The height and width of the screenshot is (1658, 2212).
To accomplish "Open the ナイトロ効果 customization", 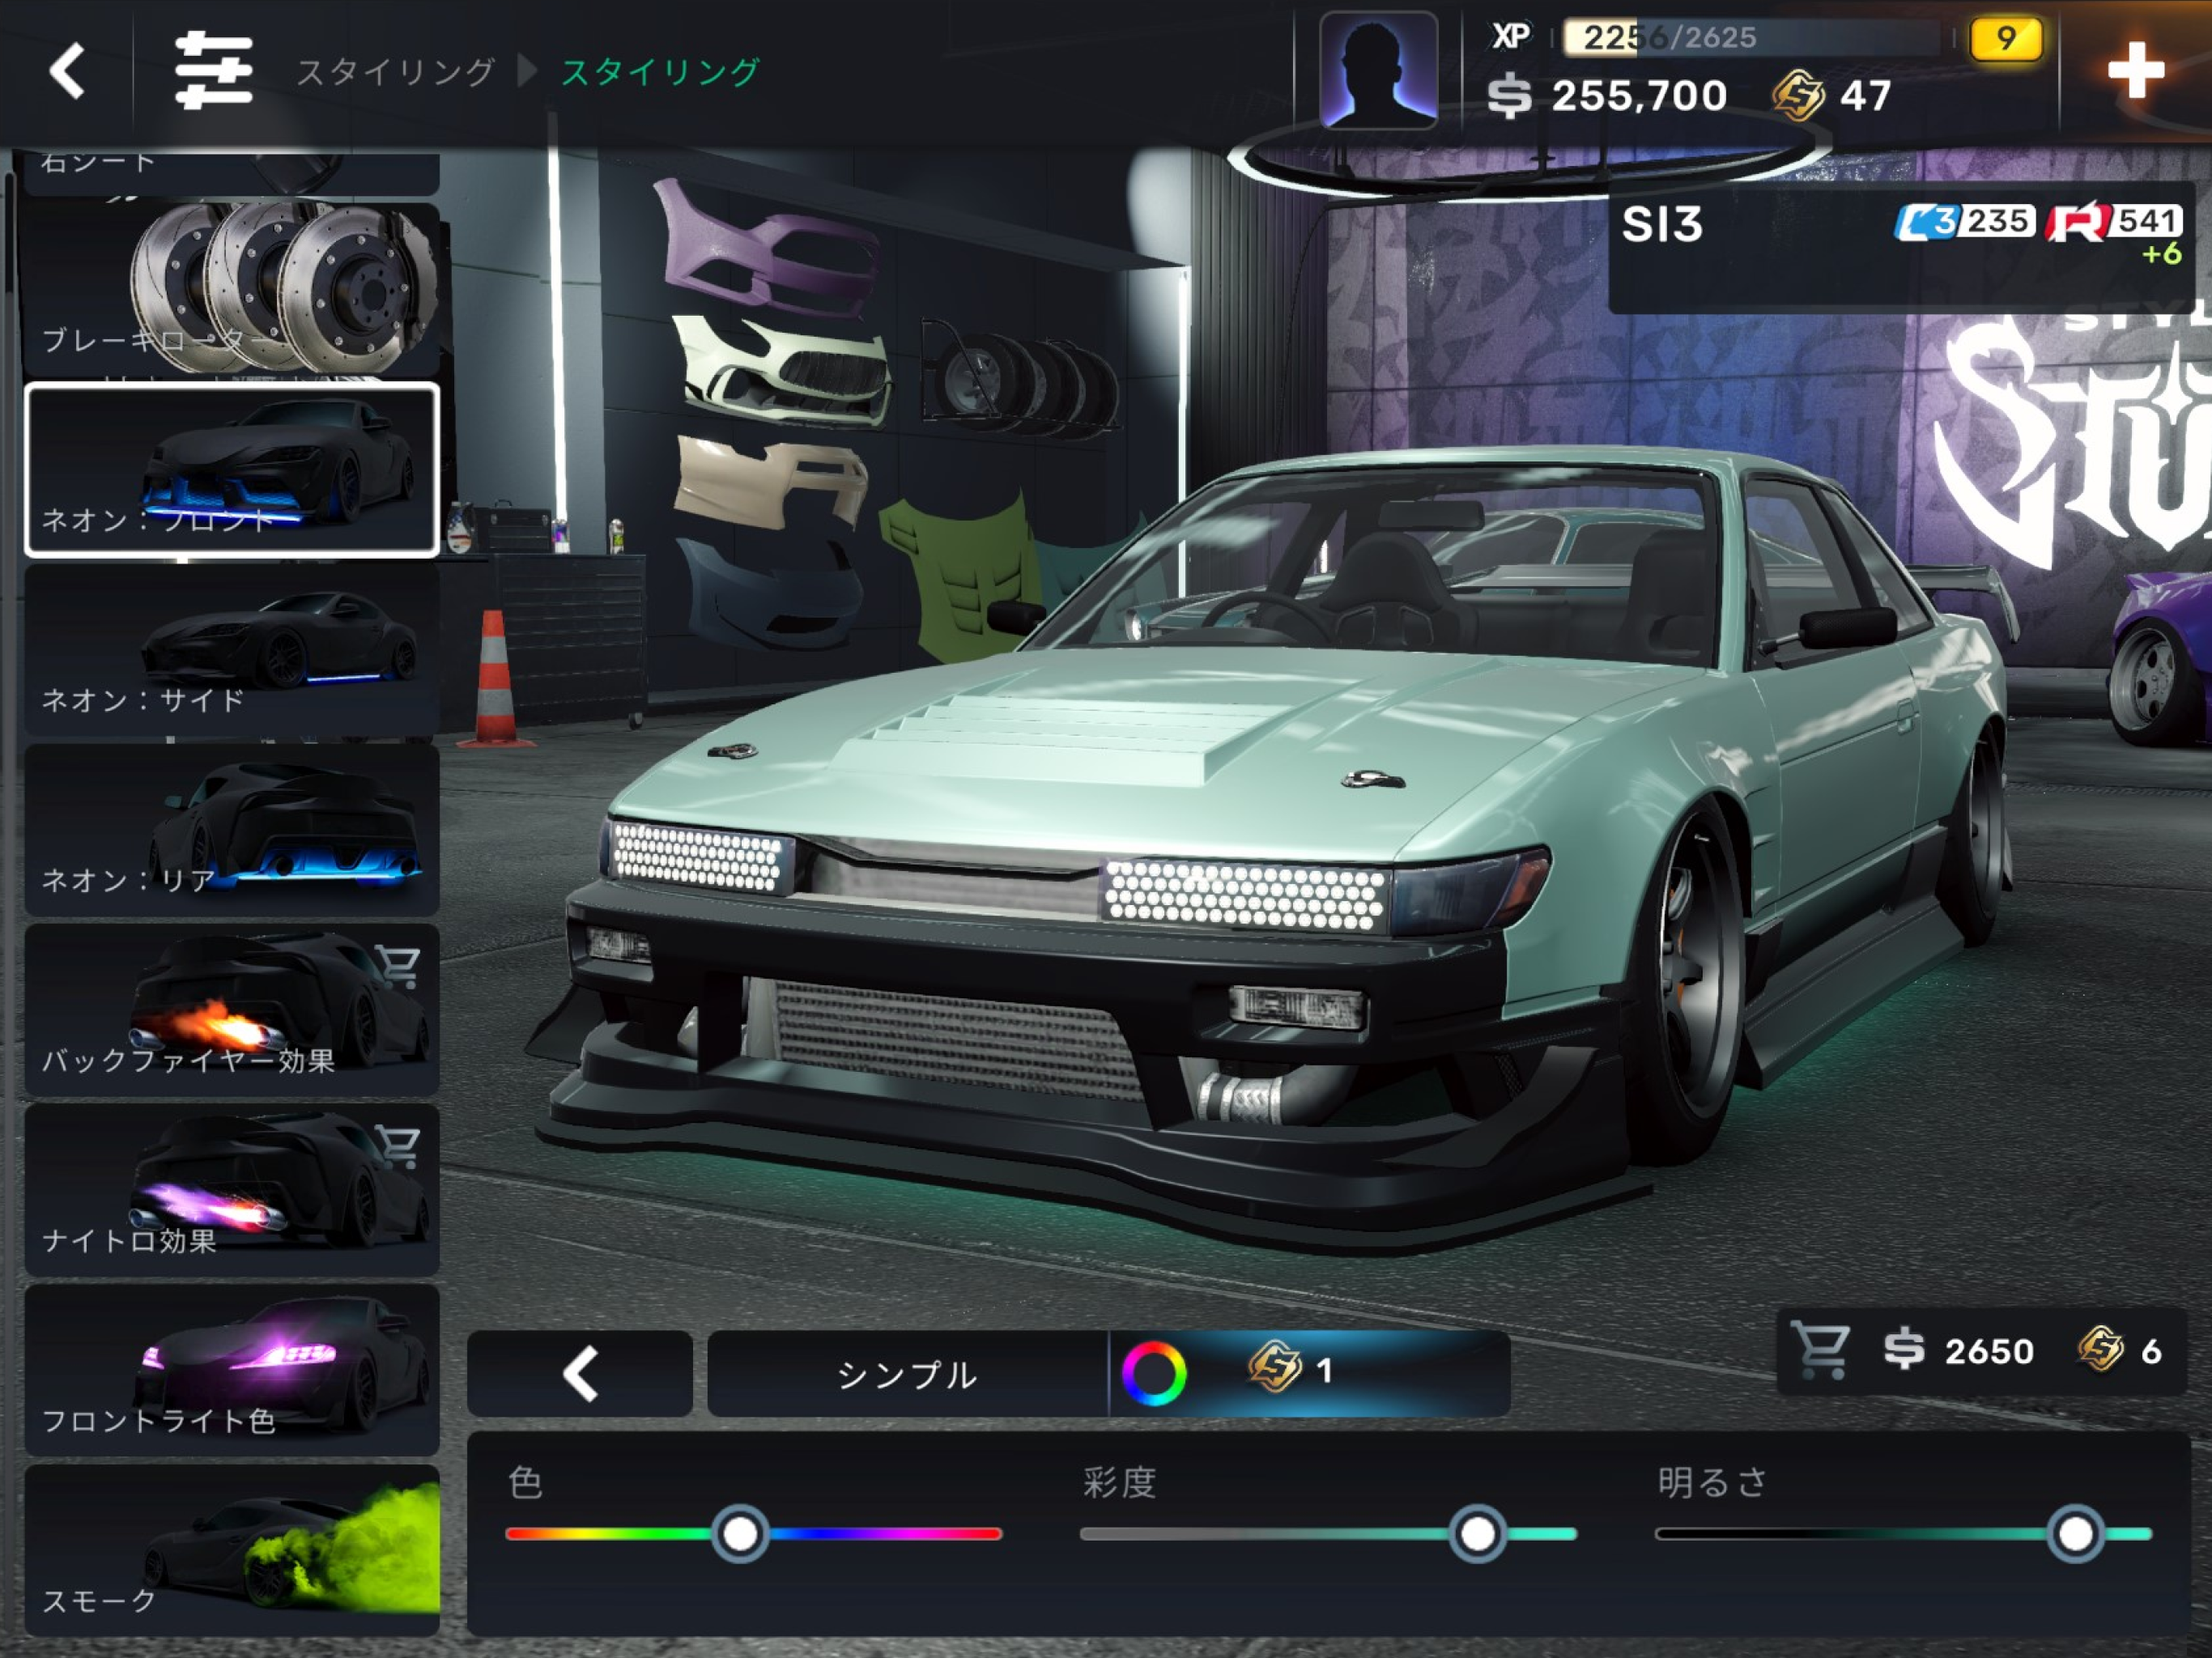I will point(232,1190).
